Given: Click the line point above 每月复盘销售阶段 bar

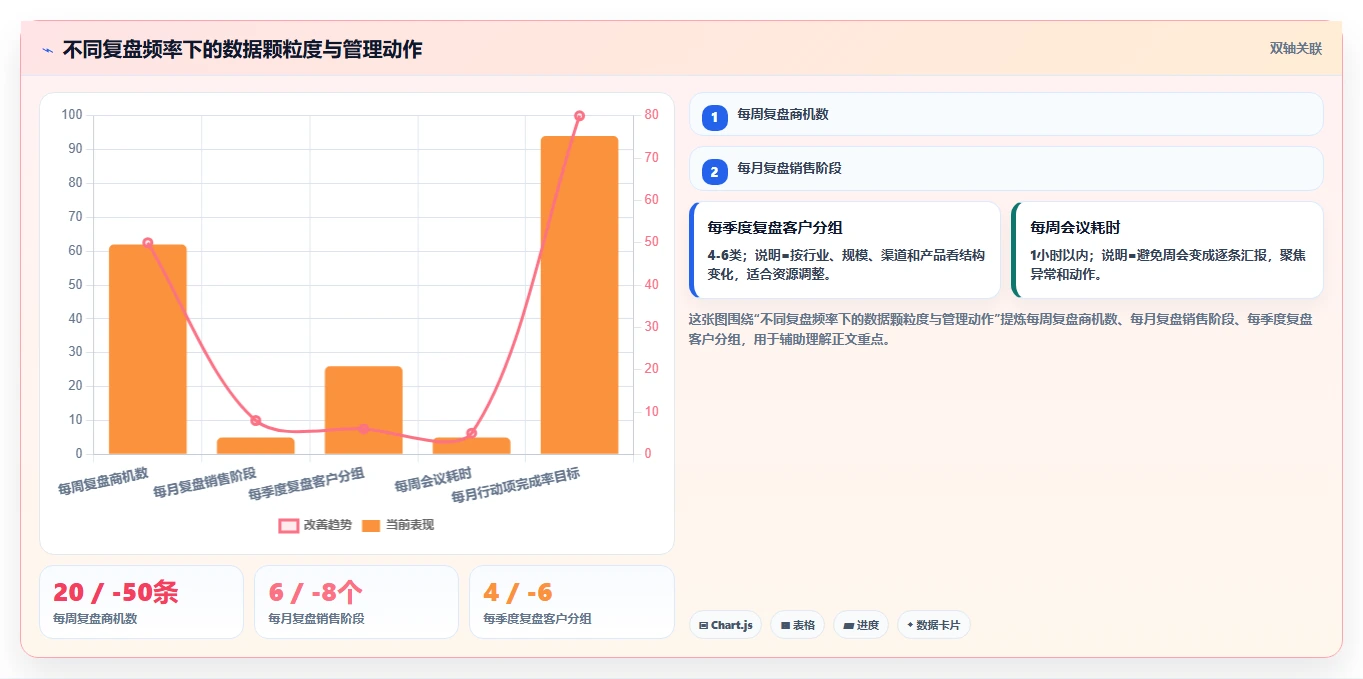Looking at the screenshot, I should coord(256,421).
